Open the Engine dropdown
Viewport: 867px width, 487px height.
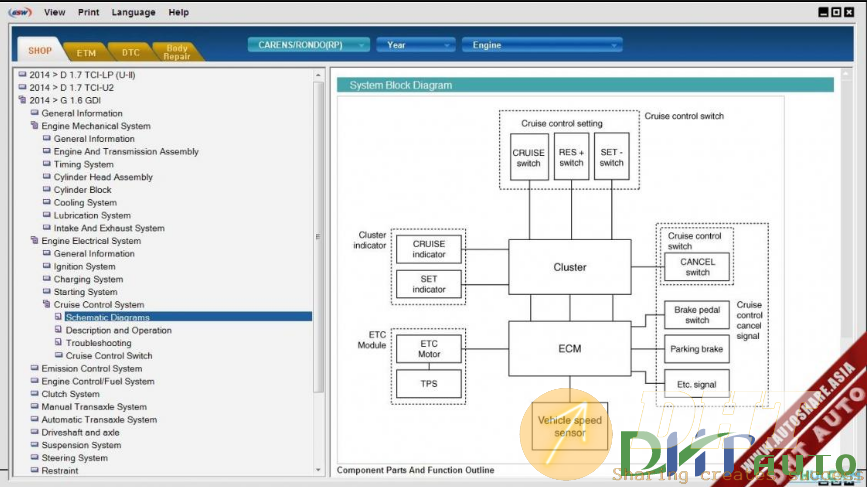click(x=541, y=45)
